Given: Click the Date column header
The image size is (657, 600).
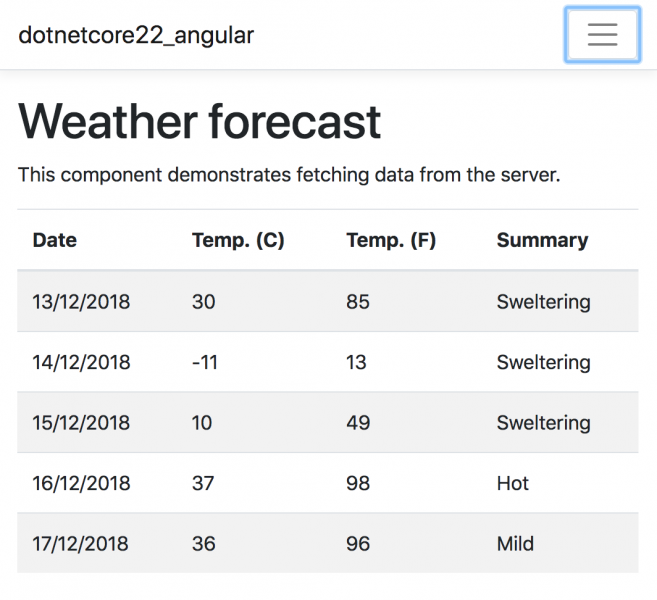Looking at the screenshot, I should click(x=55, y=240).
